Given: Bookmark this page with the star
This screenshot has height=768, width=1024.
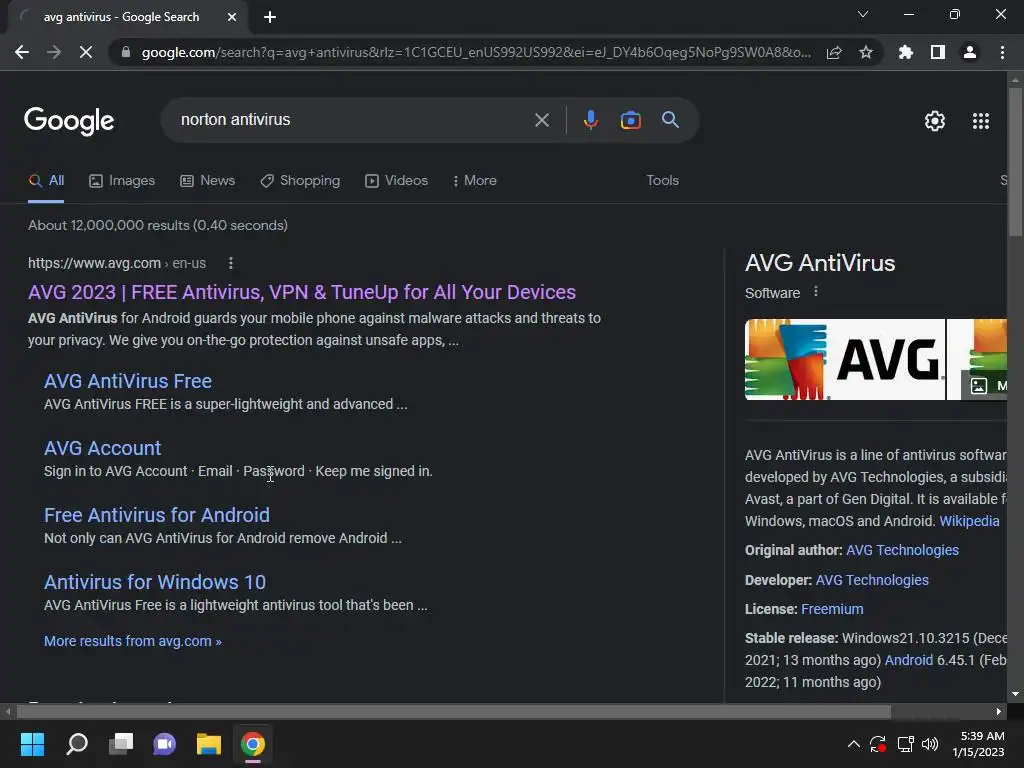Looking at the screenshot, I should [x=866, y=52].
